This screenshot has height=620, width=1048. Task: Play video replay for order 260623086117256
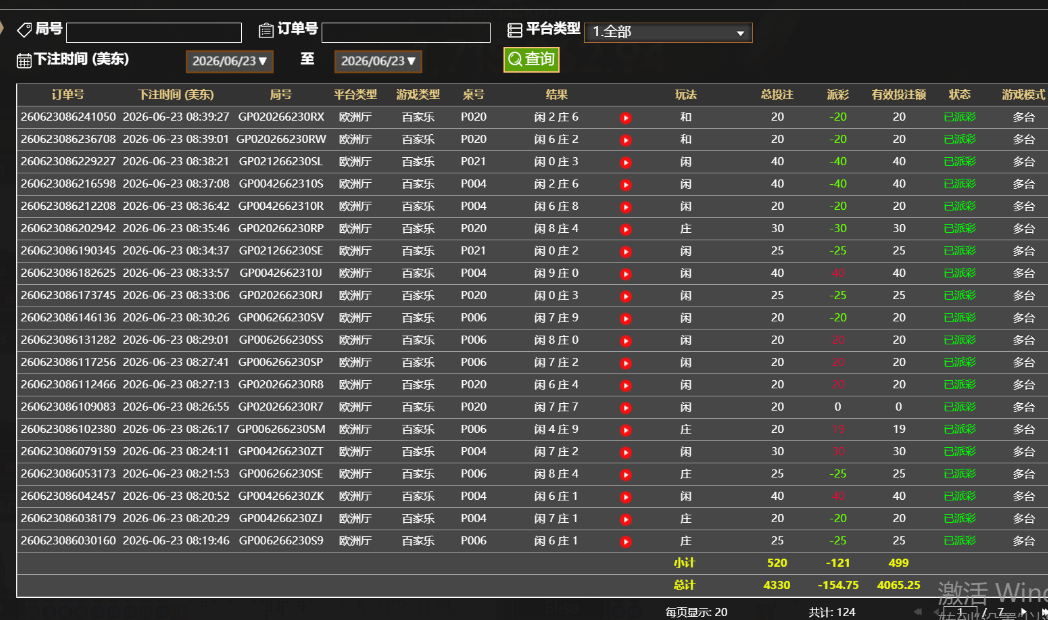click(x=626, y=363)
